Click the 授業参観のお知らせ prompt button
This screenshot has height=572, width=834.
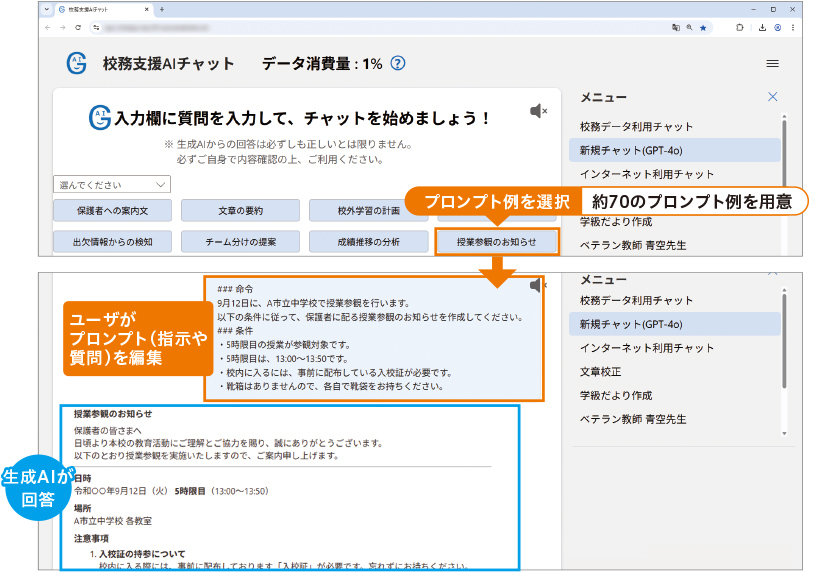click(x=496, y=241)
